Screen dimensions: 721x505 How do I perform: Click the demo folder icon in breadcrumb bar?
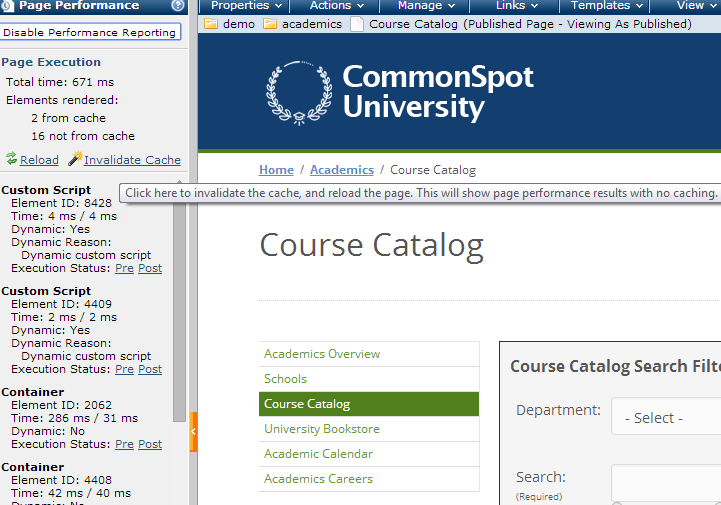(211, 23)
